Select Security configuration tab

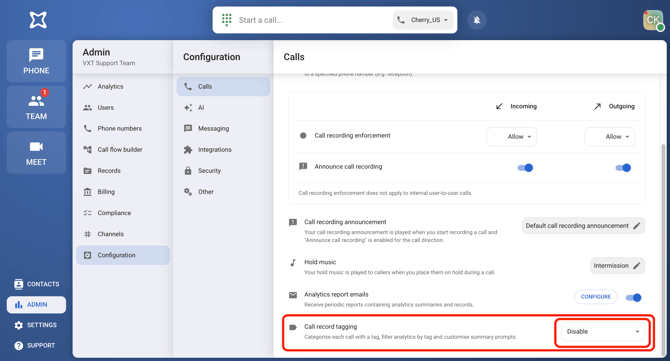click(x=223, y=171)
